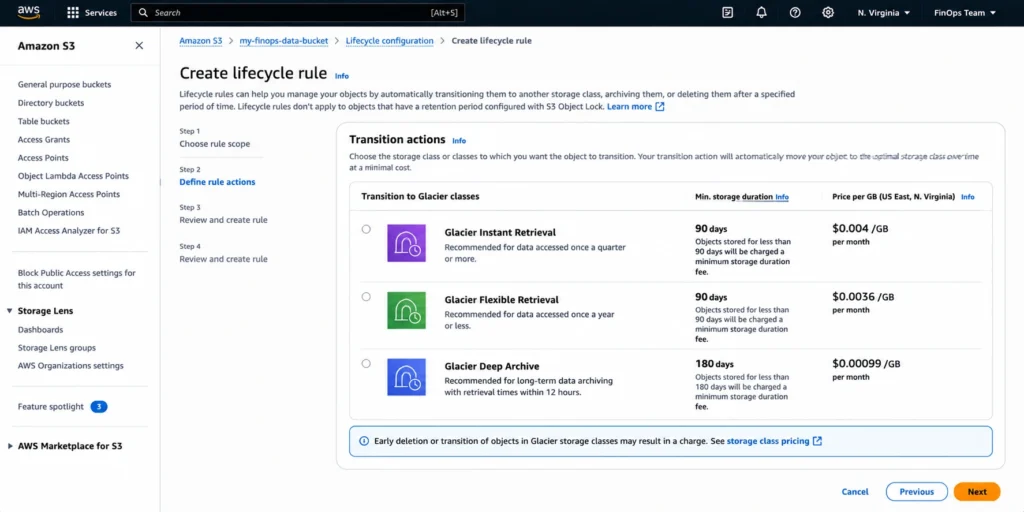
Task: Click the Glacier Instant Retrieval title
Action: [500, 232]
